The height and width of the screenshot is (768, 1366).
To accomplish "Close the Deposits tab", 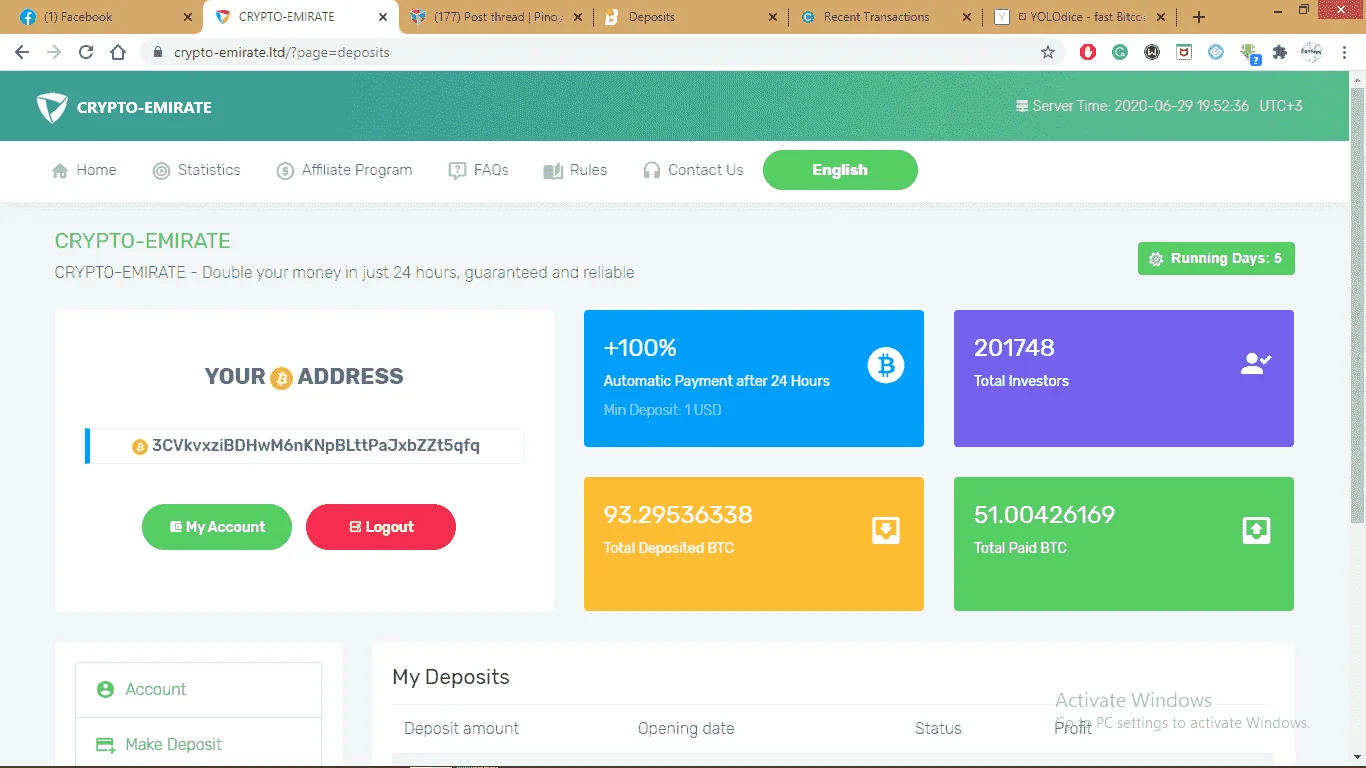I will coord(773,17).
